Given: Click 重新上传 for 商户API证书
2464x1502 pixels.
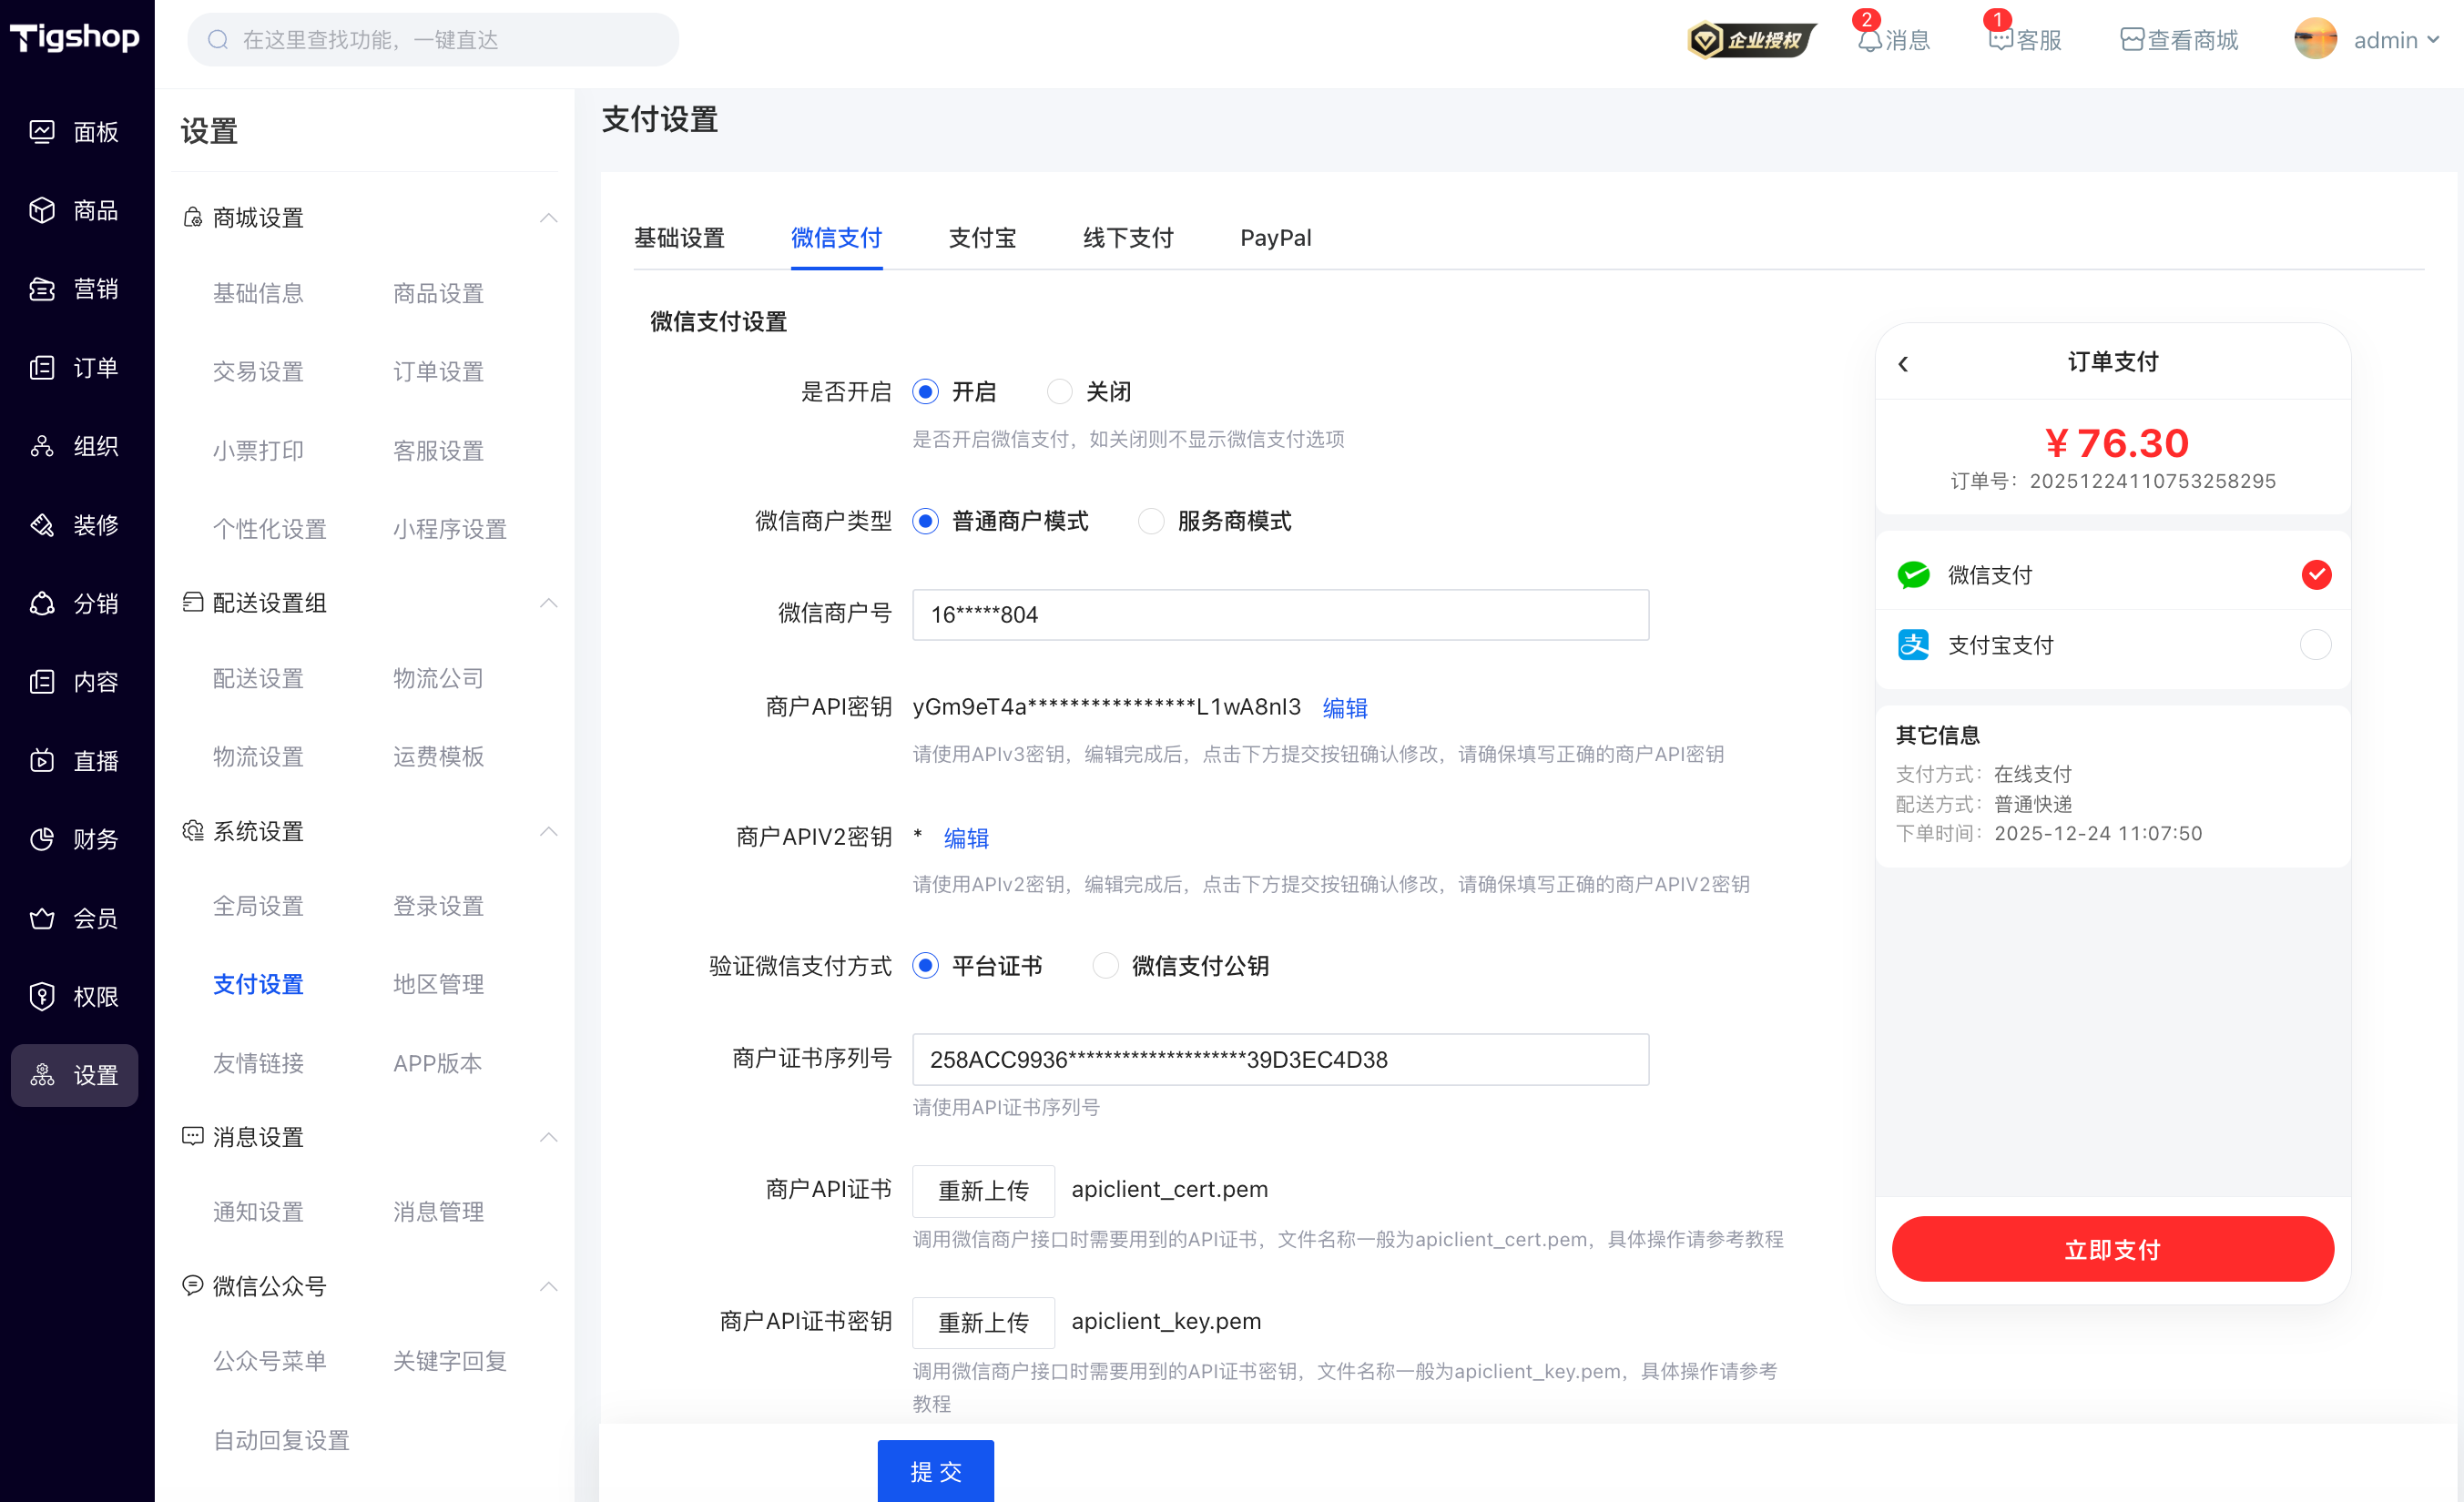Looking at the screenshot, I should click(x=983, y=1190).
